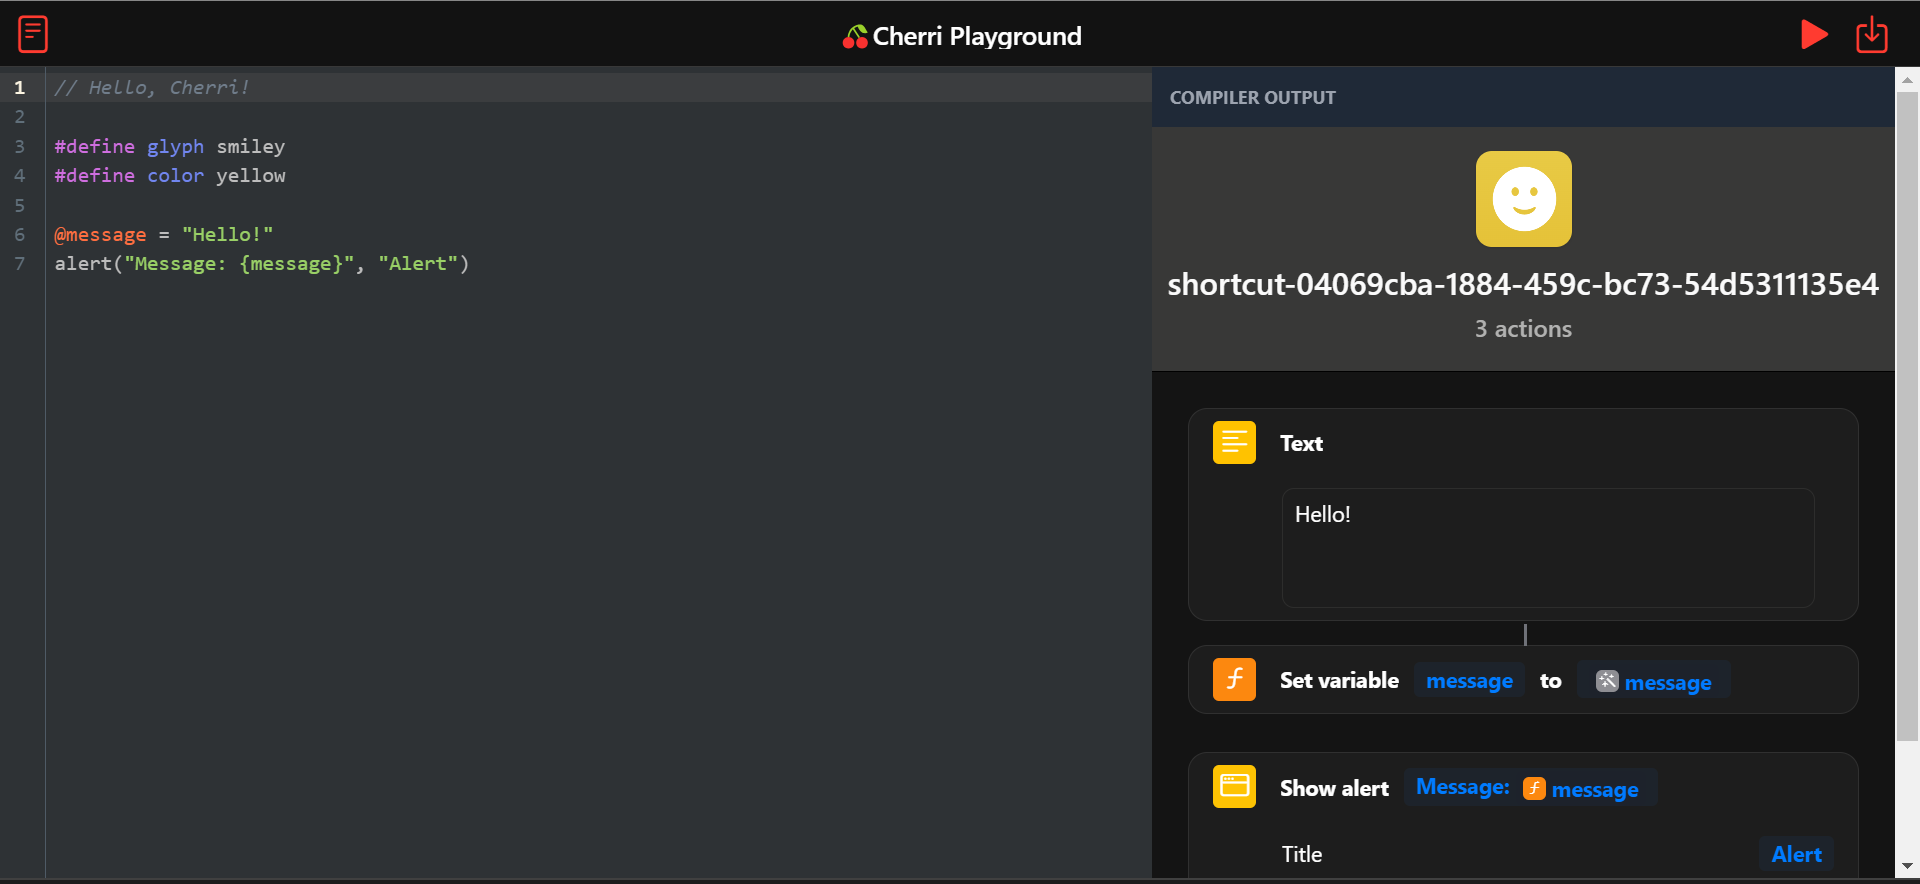Click line number 7 in gutter
The image size is (1920, 884).
click(x=19, y=264)
